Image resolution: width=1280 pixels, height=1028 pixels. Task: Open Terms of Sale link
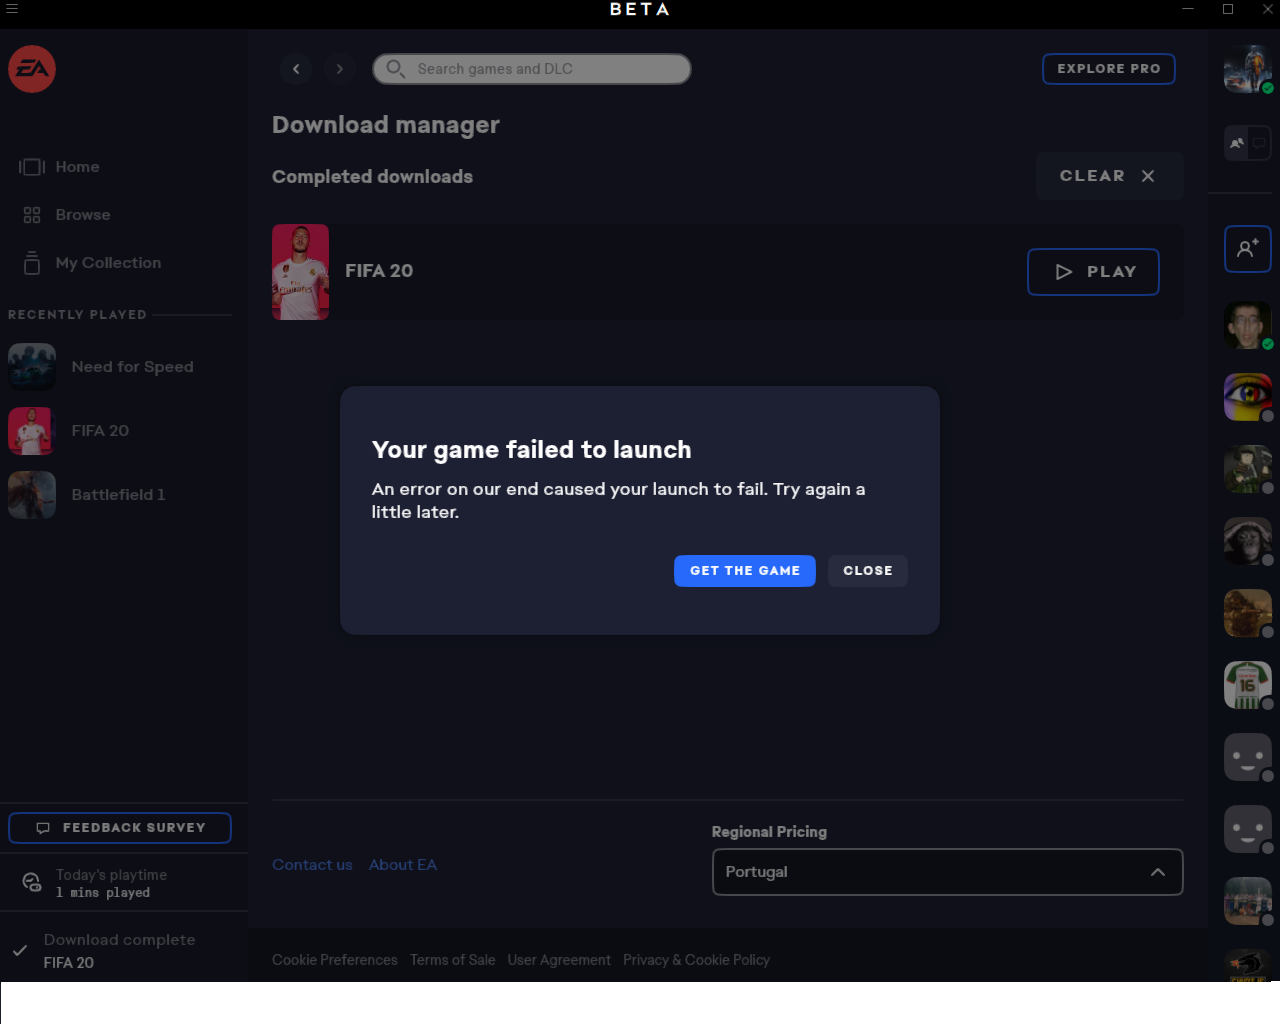(452, 960)
